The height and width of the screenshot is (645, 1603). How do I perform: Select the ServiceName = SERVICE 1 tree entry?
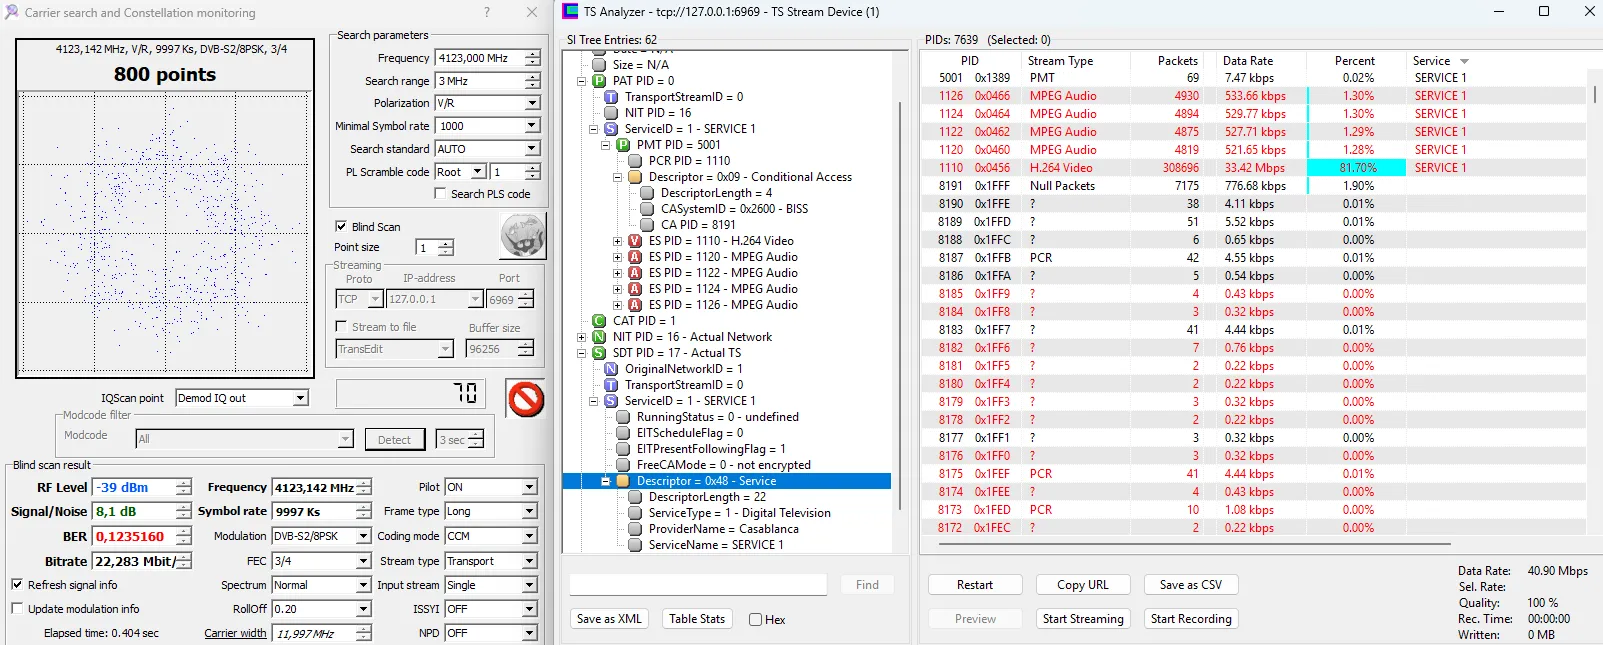[x=715, y=545]
